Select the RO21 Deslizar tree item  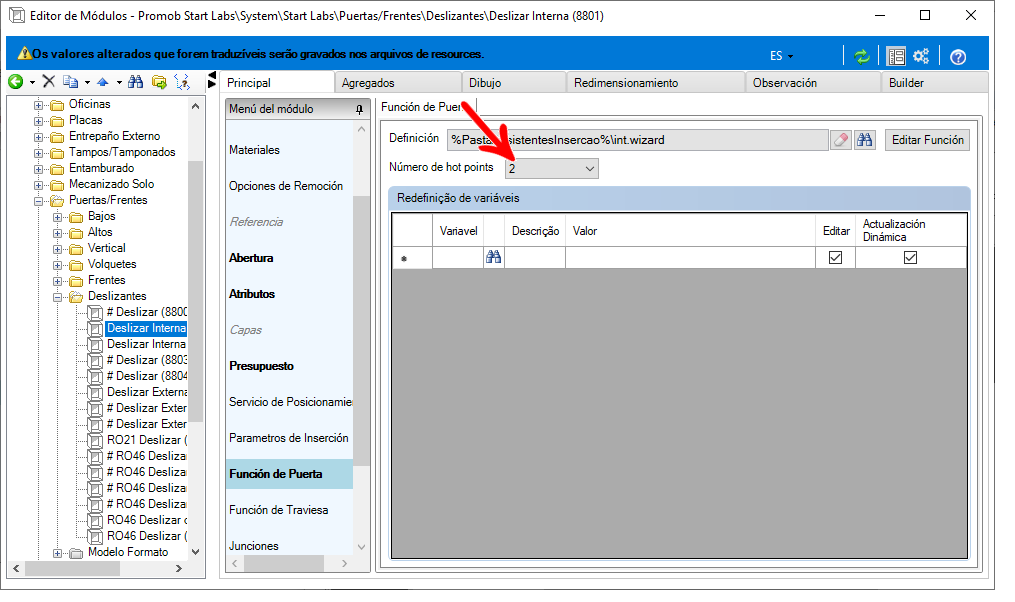coord(147,440)
